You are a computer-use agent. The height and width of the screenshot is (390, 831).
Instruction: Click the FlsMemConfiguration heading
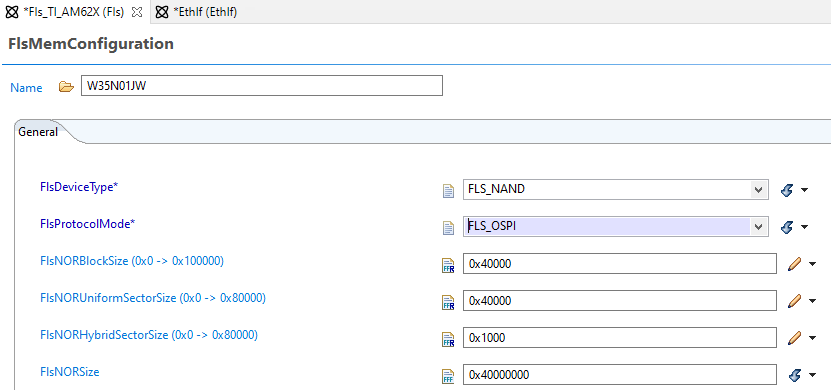91,44
